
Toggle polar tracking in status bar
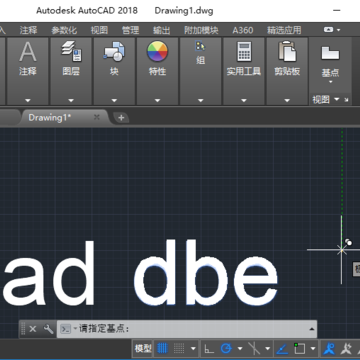pyautogui.click(x=226, y=349)
